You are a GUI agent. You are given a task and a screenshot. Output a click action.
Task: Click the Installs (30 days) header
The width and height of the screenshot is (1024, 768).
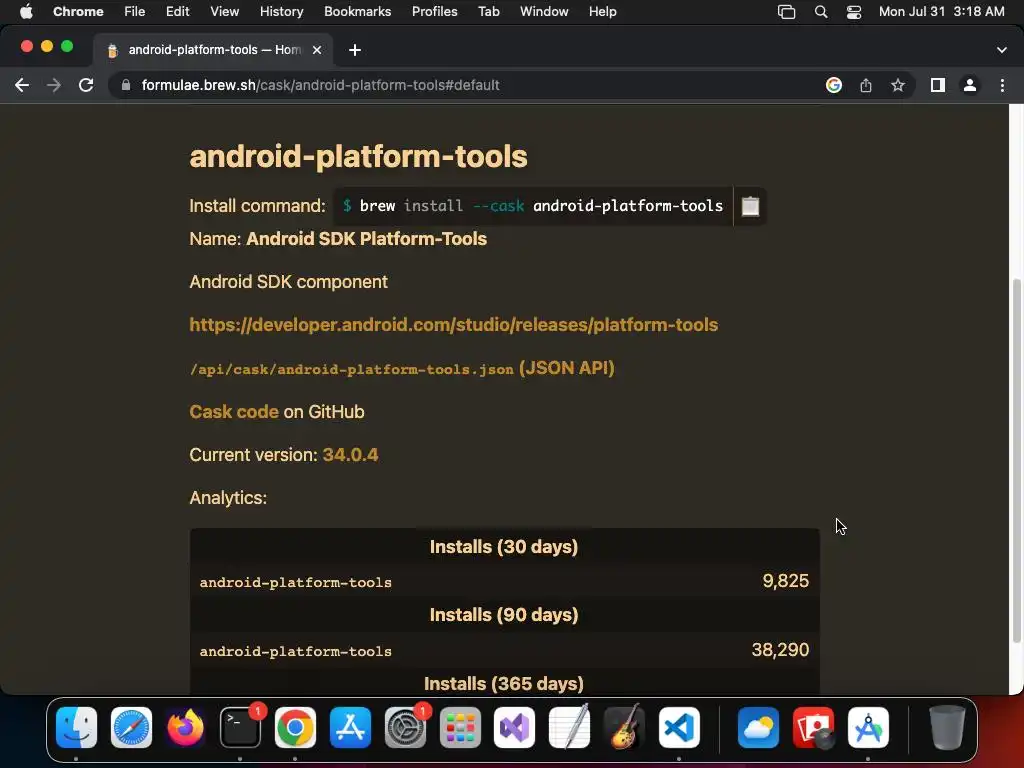504,547
